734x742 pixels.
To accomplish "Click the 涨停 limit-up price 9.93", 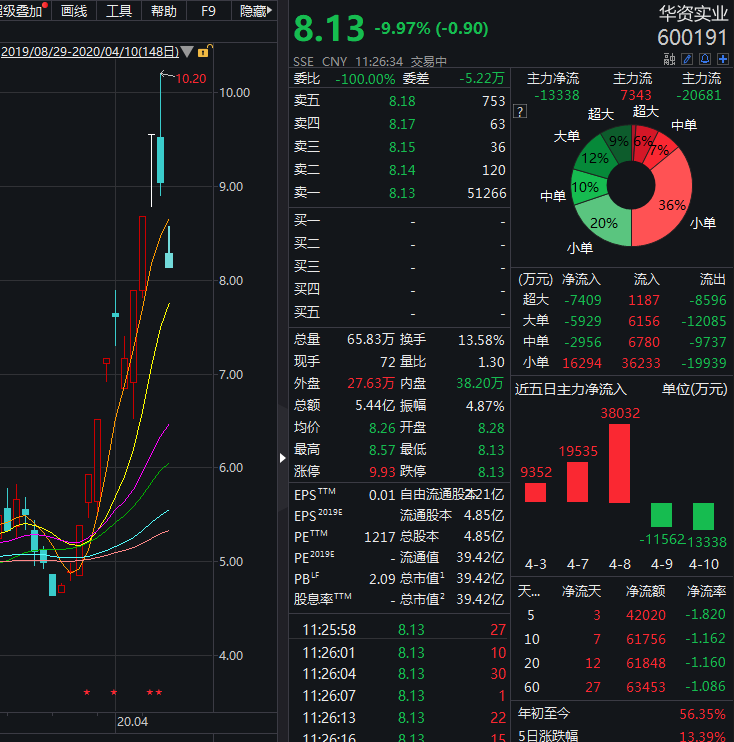I will pos(382,472).
